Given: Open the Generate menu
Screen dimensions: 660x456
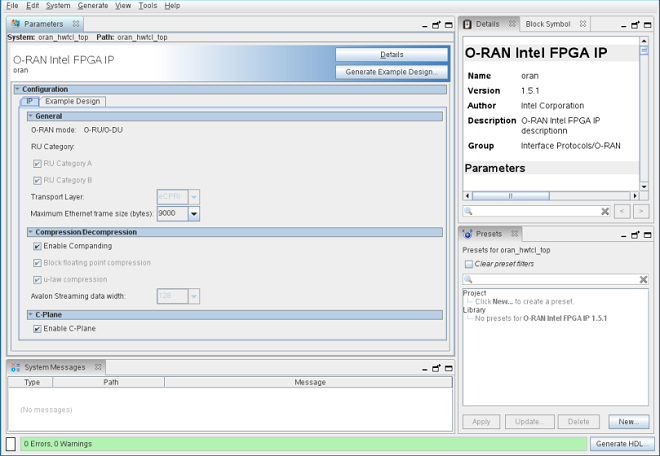Looking at the screenshot, I should [x=93, y=5].
